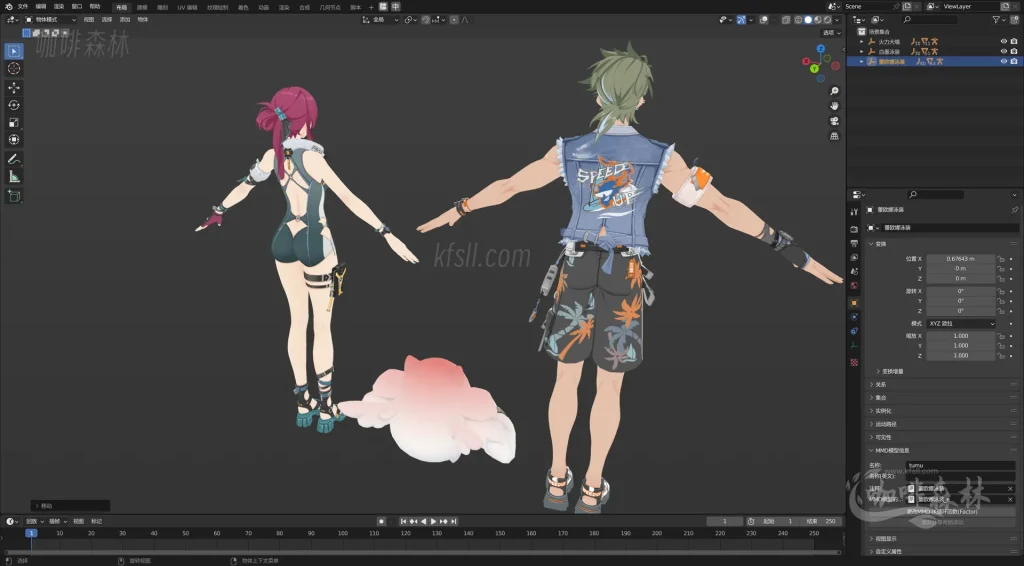Toggle lock on position X
The height and width of the screenshot is (566, 1024).
point(1000,259)
